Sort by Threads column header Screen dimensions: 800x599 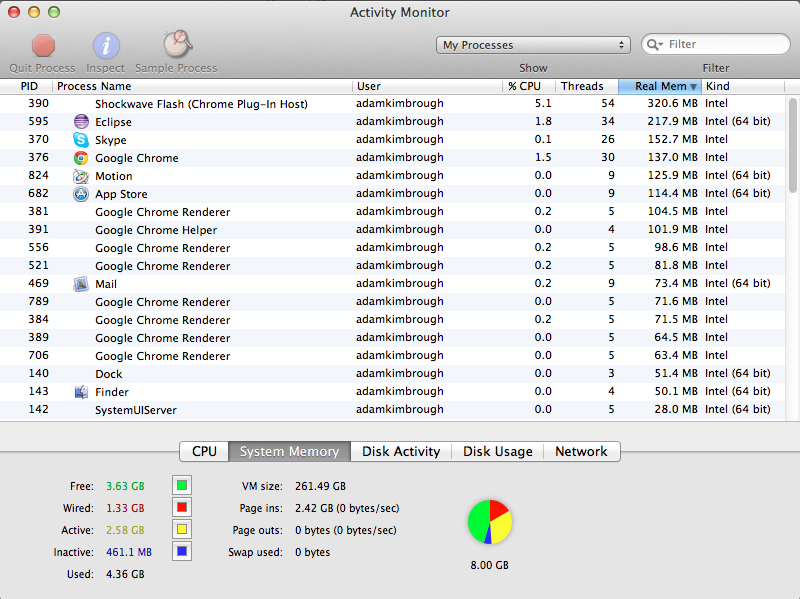coord(587,86)
